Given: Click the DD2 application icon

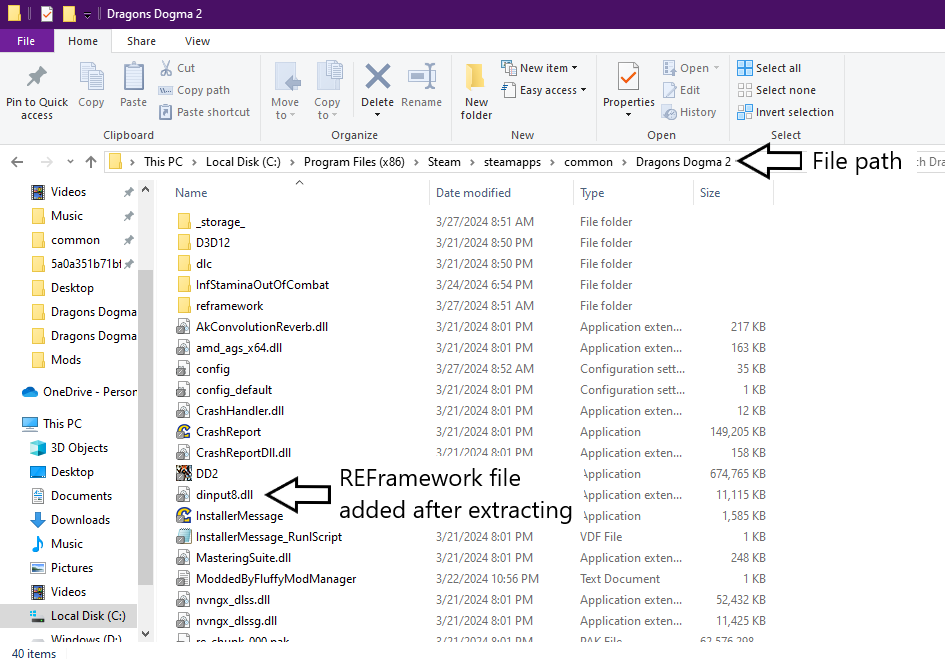Looking at the screenshot, I should (x=184, y=474).
